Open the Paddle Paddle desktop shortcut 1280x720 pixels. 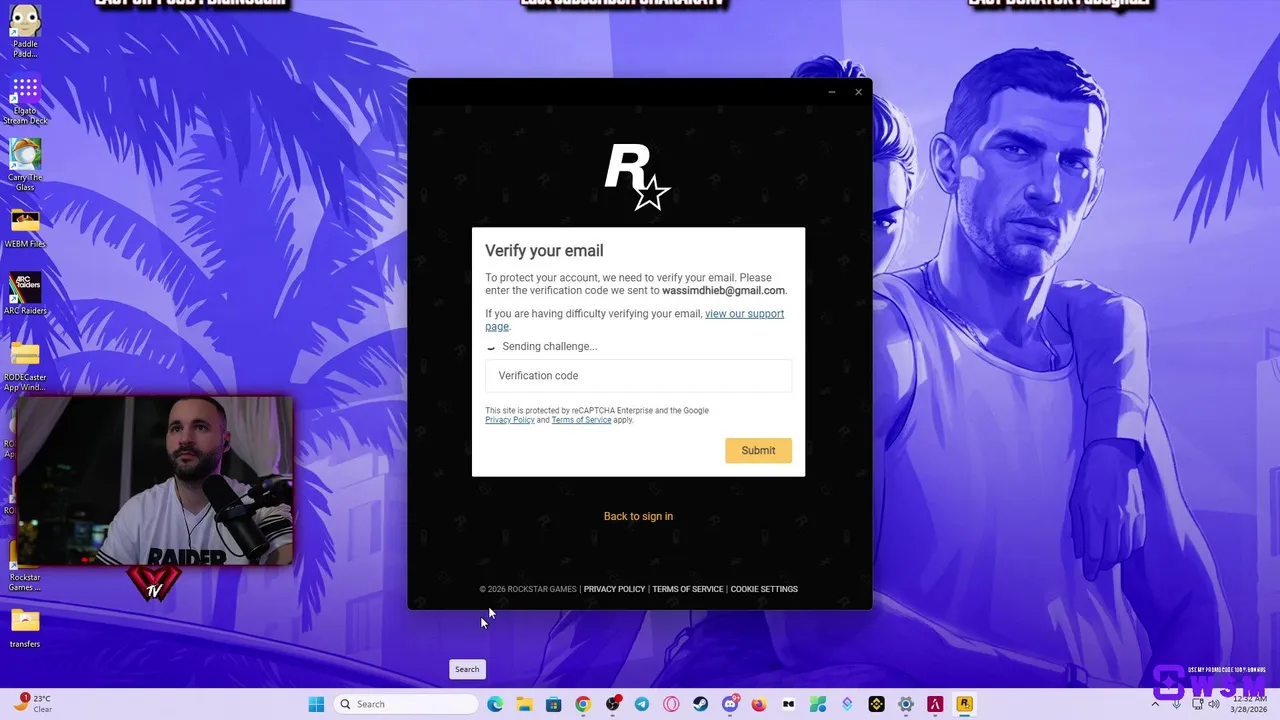tap(25, 30)
